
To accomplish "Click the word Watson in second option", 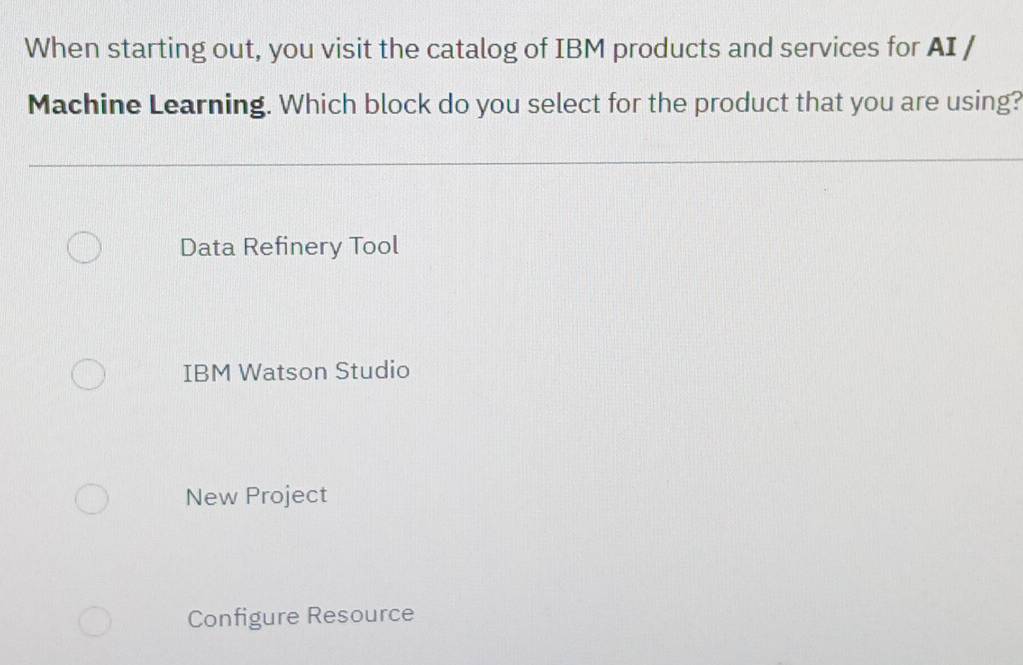I will (x=285, y=372).
